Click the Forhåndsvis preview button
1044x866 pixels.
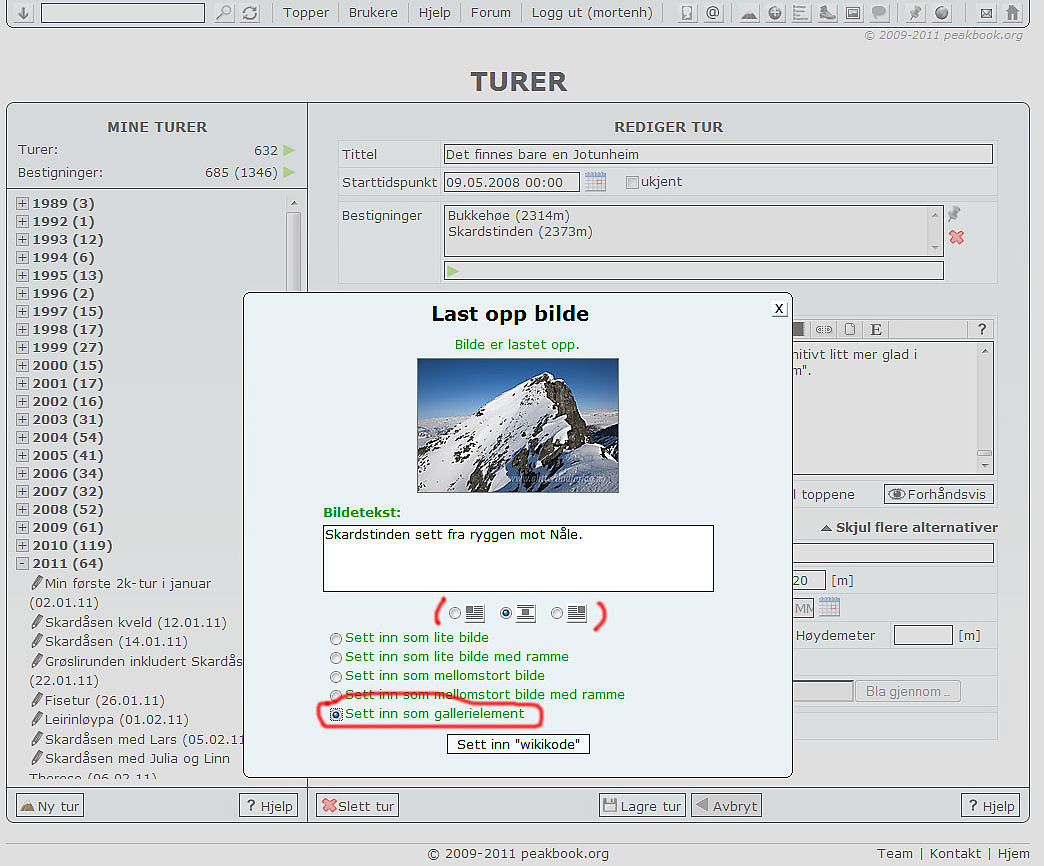pos(939,494)
